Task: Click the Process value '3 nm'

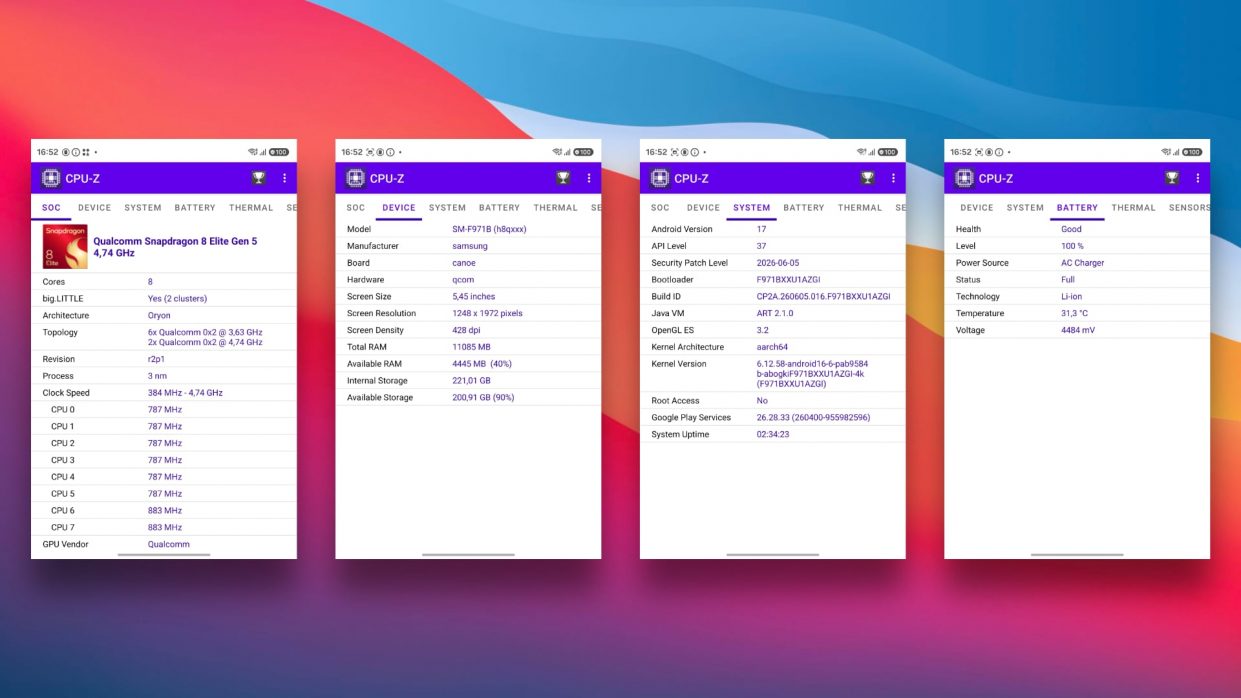Action: coord(158,376)
